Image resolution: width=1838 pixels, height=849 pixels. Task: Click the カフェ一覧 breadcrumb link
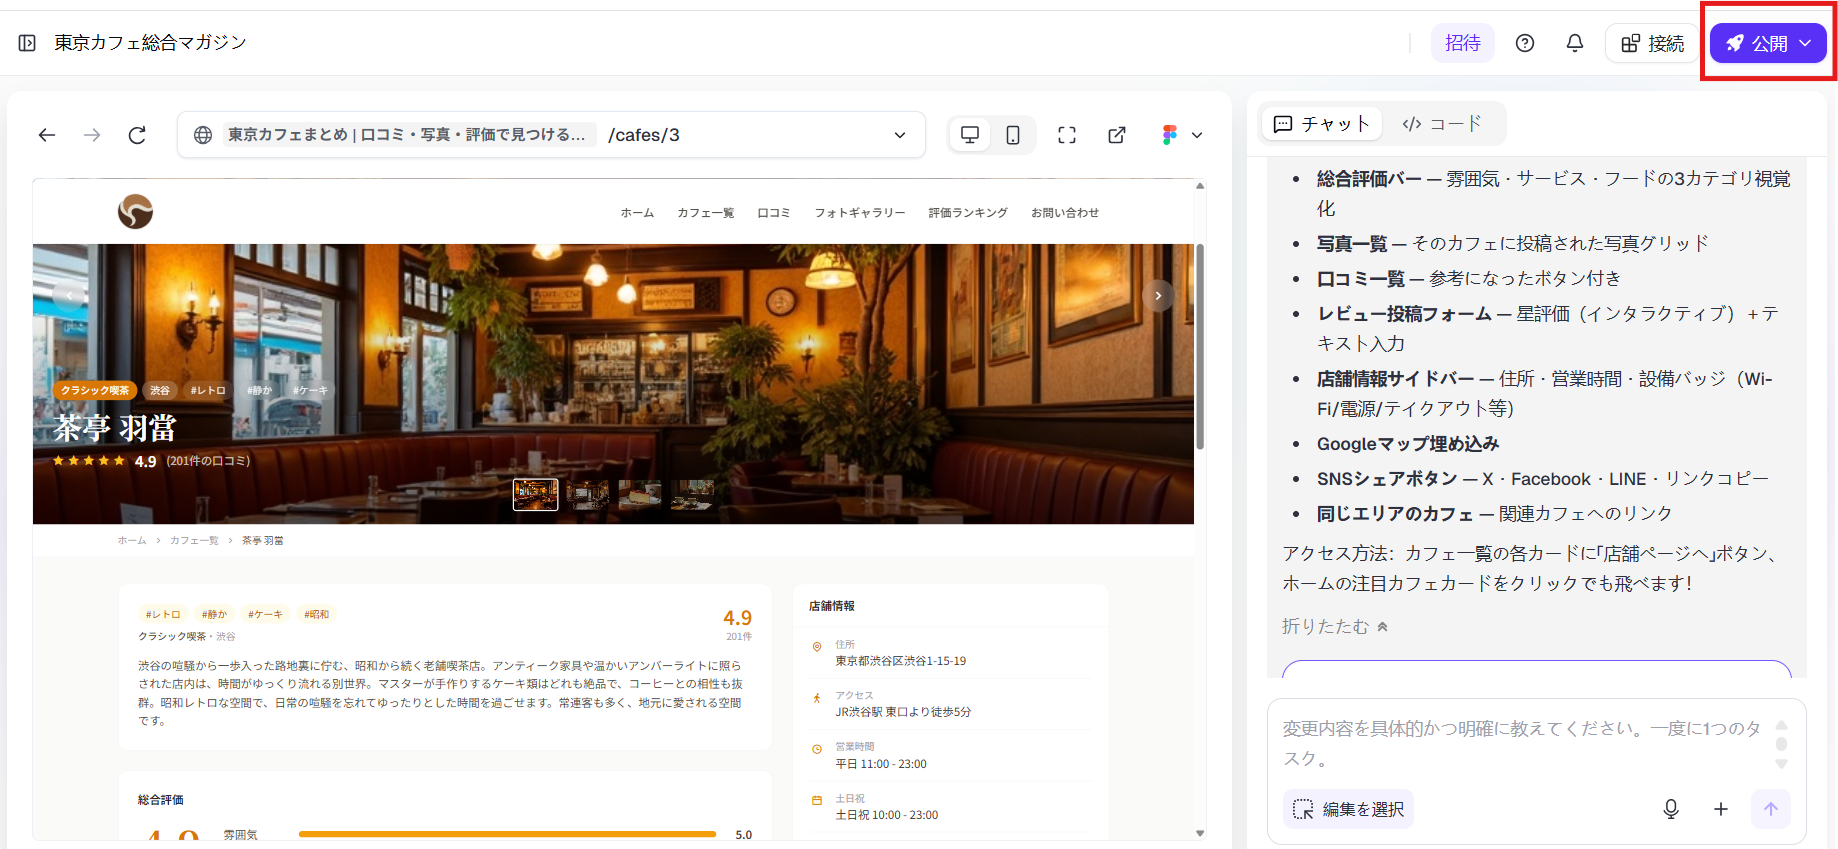coord(194,540)
